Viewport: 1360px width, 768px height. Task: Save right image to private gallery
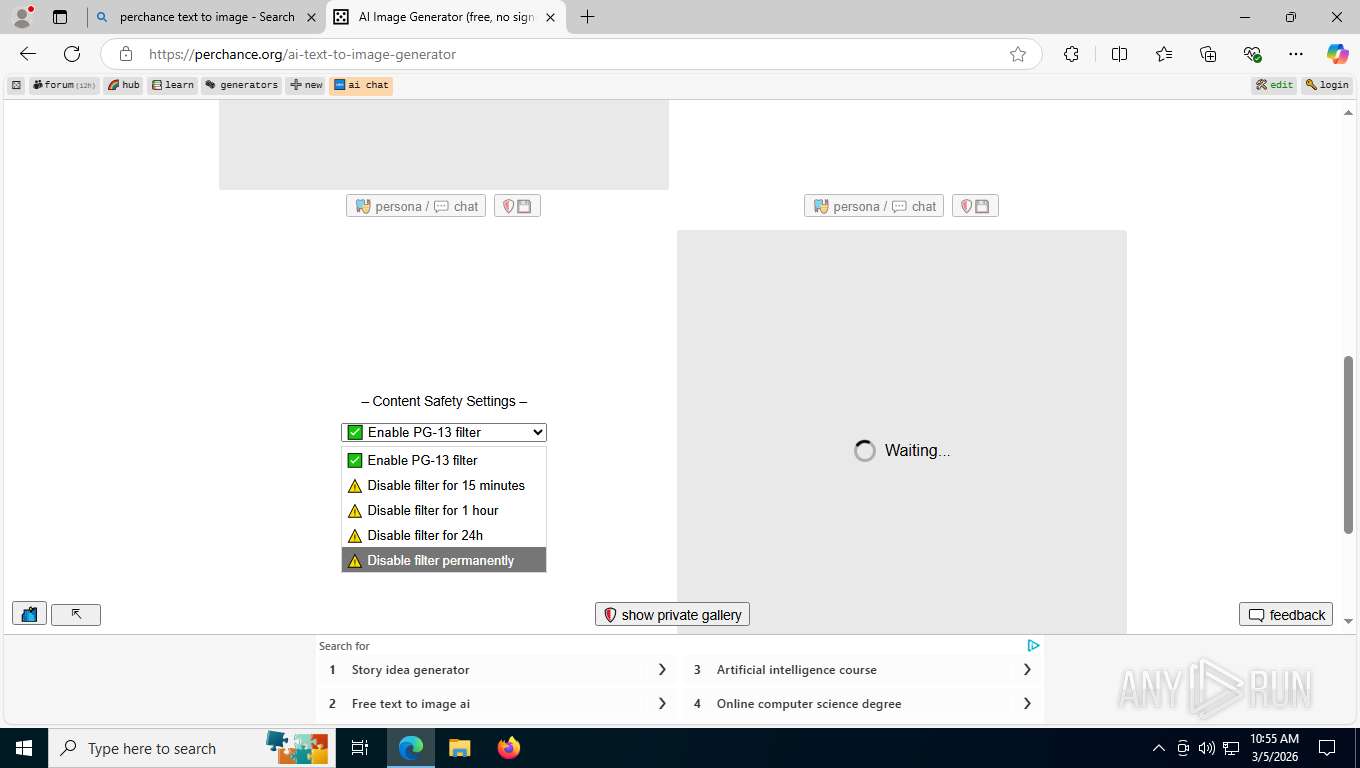[x=975, y=206]
